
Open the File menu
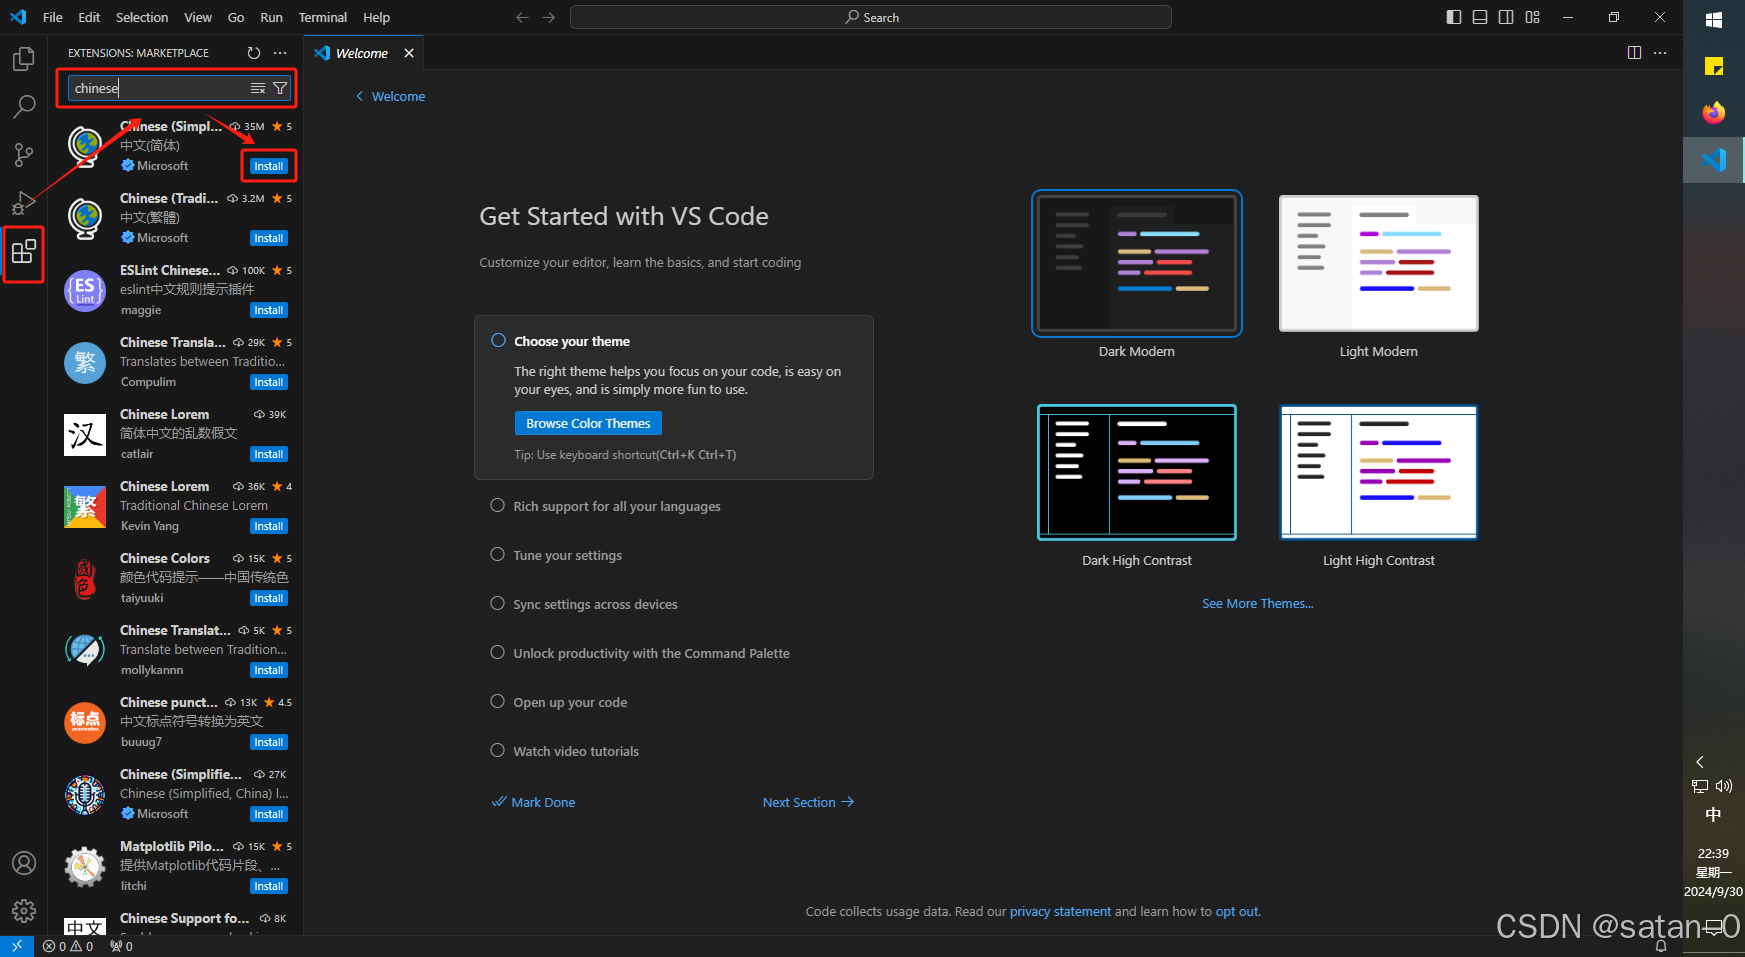click(53, 17)
